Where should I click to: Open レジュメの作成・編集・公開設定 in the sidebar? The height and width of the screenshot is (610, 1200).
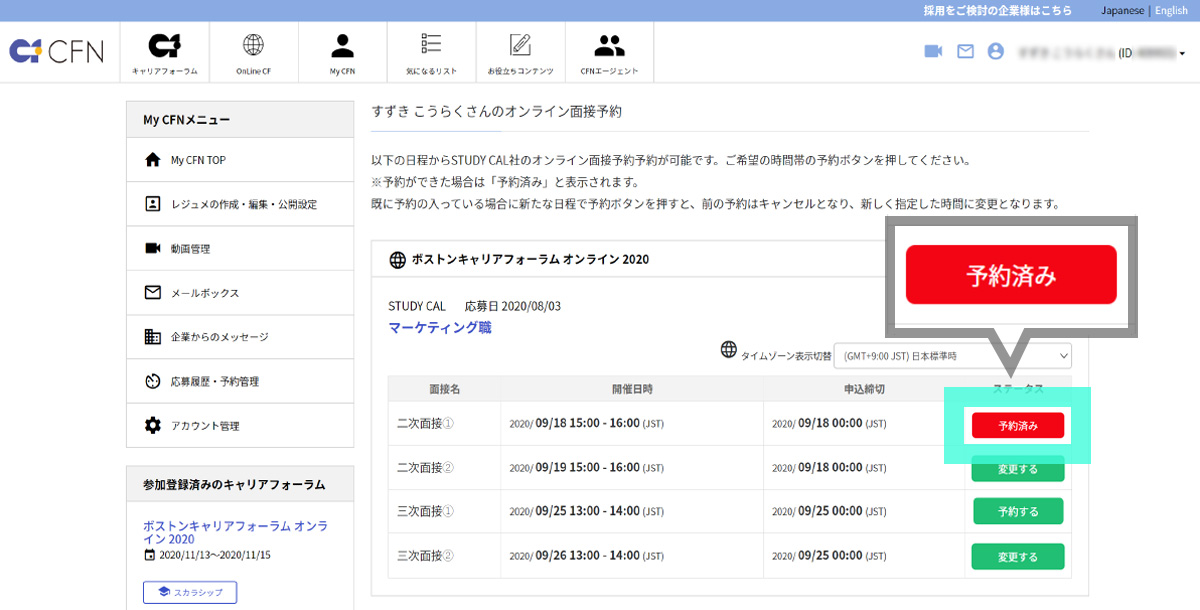[x=240, y=204]
